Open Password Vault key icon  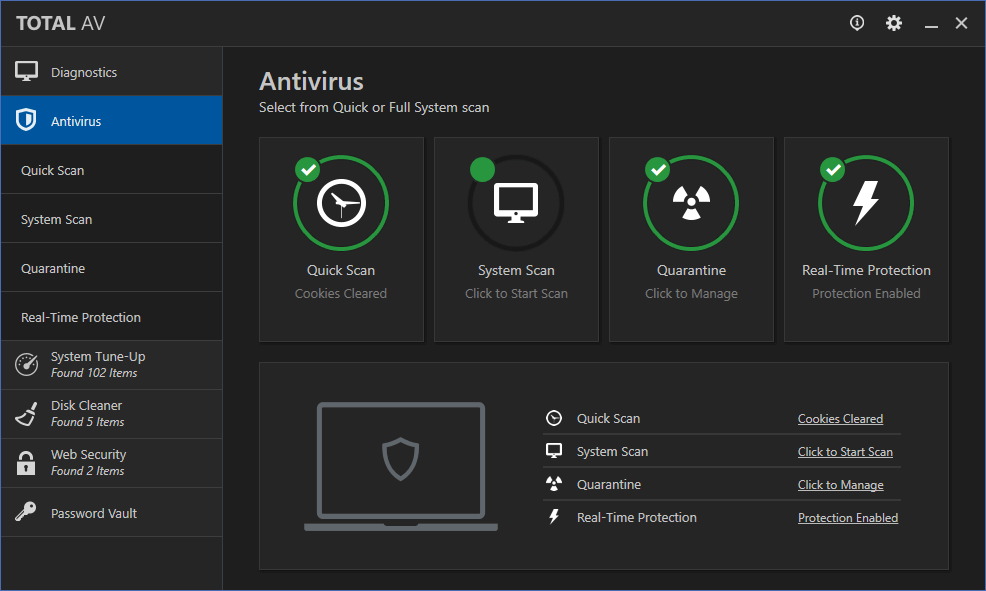(26, 513)
